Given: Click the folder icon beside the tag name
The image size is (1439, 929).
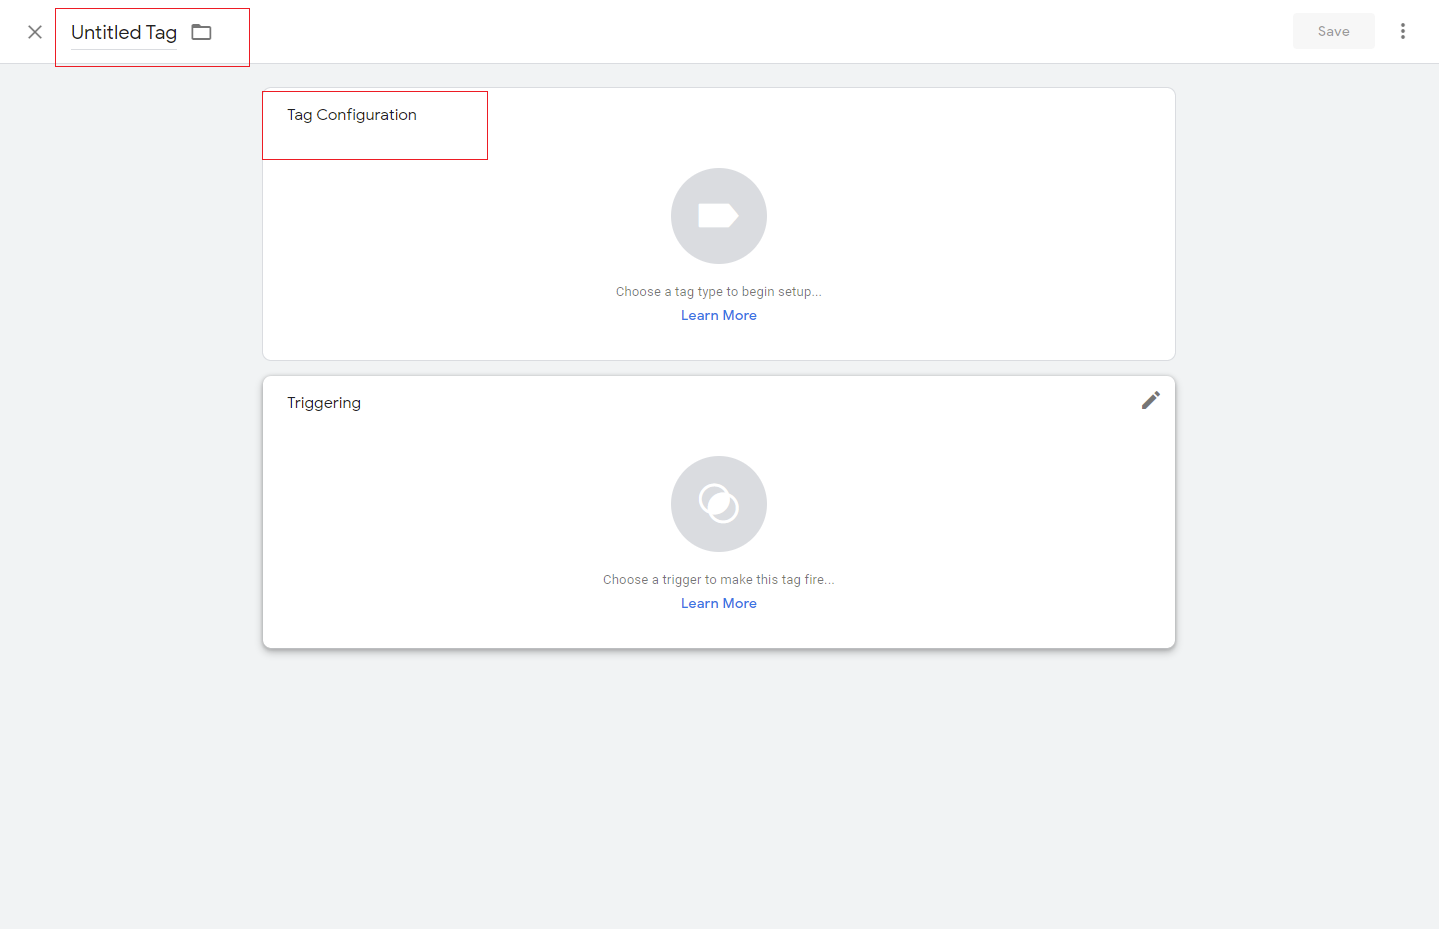Looking at the screenshot, I should click(x=202, y=32).
